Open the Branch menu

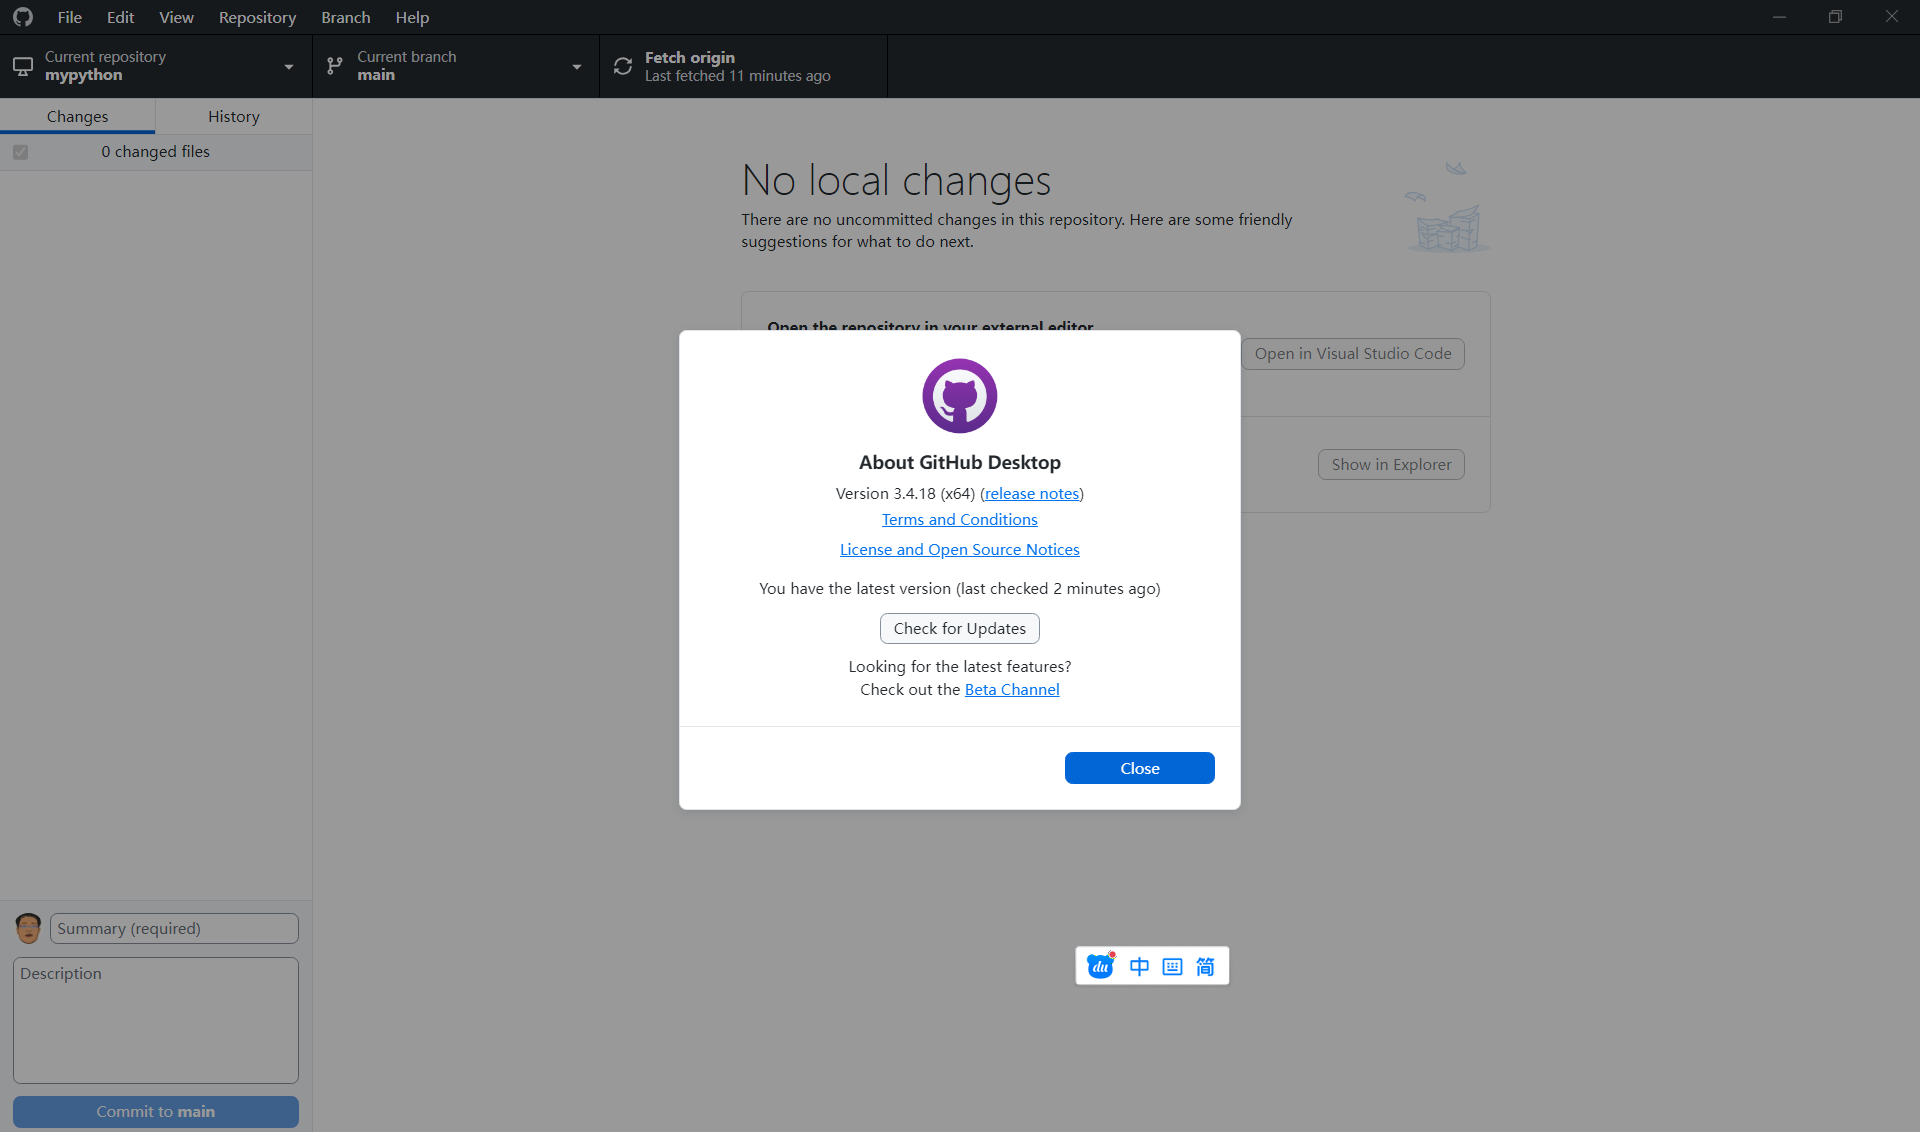(346, 17)
